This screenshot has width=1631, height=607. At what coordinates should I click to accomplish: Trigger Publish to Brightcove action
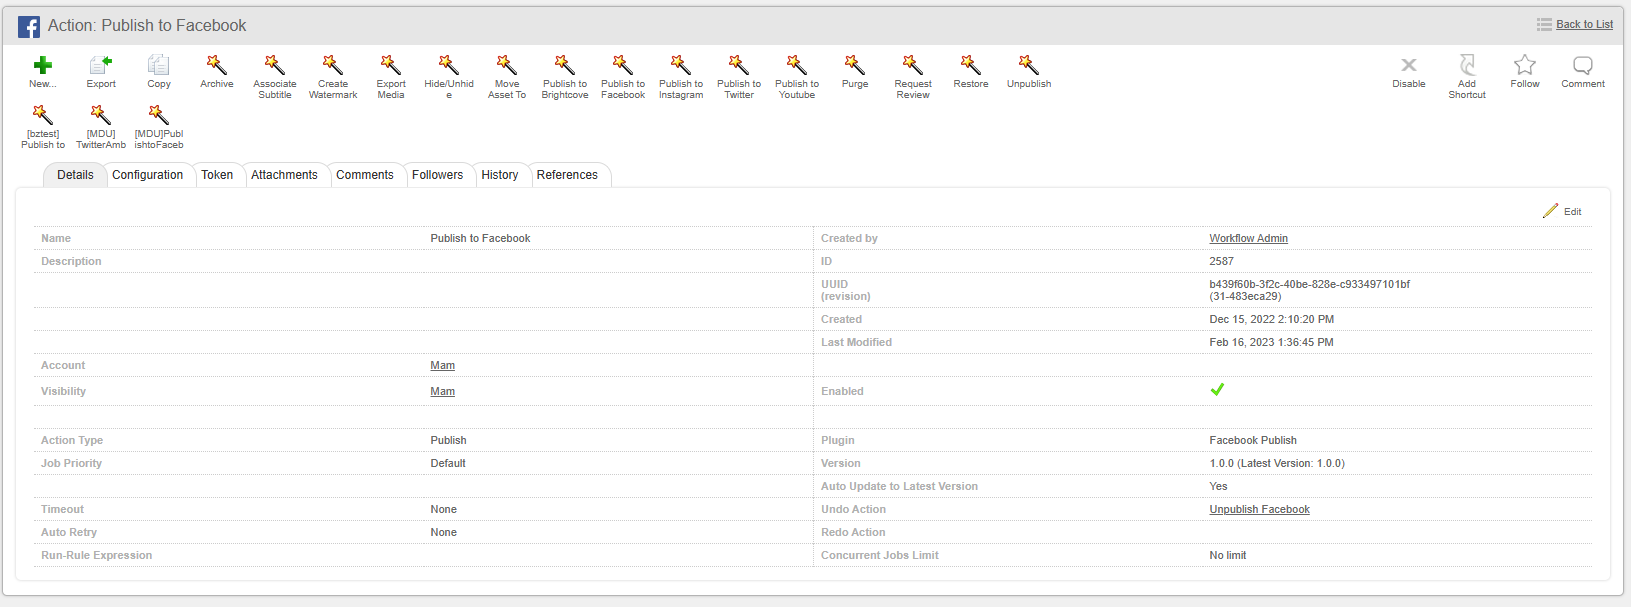(565, 65)
